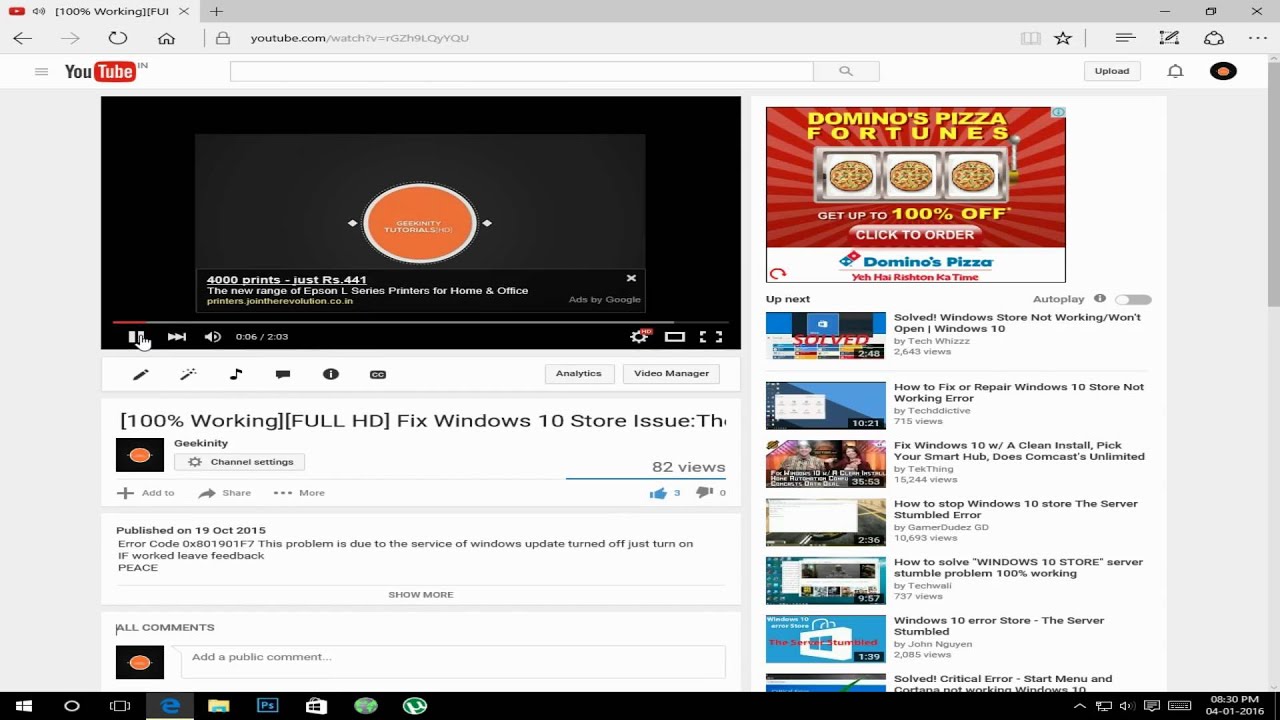1280x720 pixels.
Task: Open Cards info circle icon
Action: pos(331,374)
